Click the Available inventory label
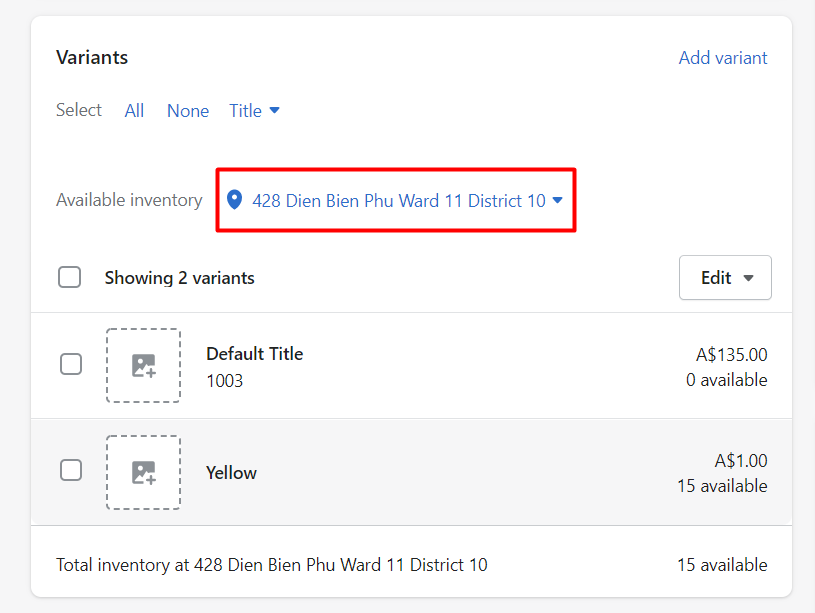The width and height of the screenshot is (815, 613). [x=129, y=200]
